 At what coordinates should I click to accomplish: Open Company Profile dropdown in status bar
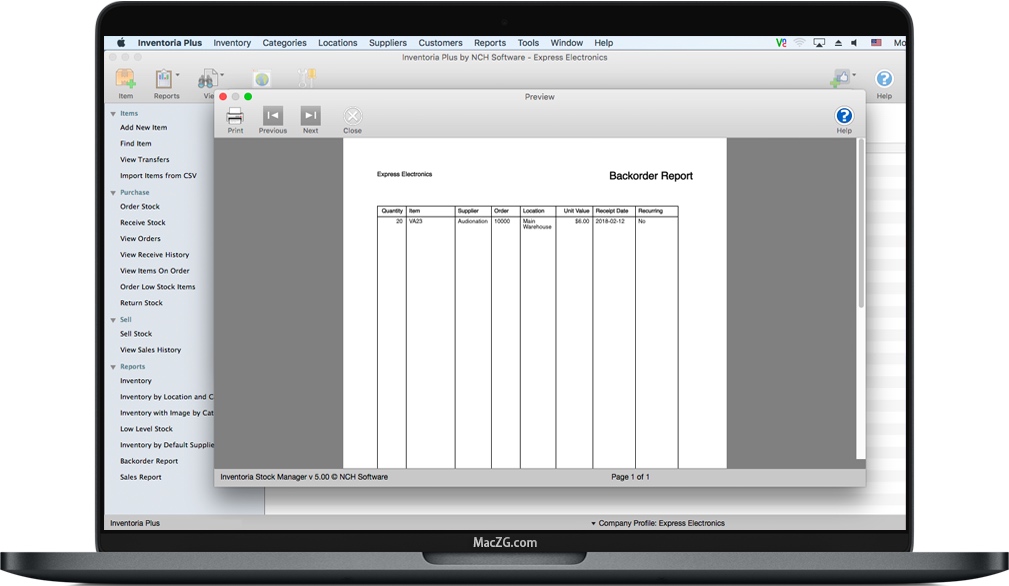pos(593,523)
